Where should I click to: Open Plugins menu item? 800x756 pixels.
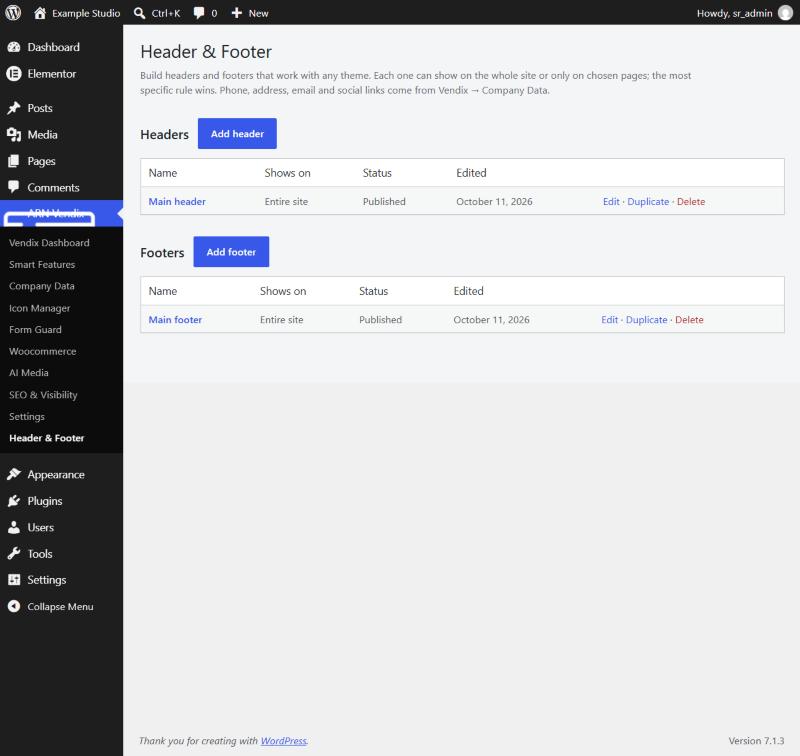coord(45,501)
